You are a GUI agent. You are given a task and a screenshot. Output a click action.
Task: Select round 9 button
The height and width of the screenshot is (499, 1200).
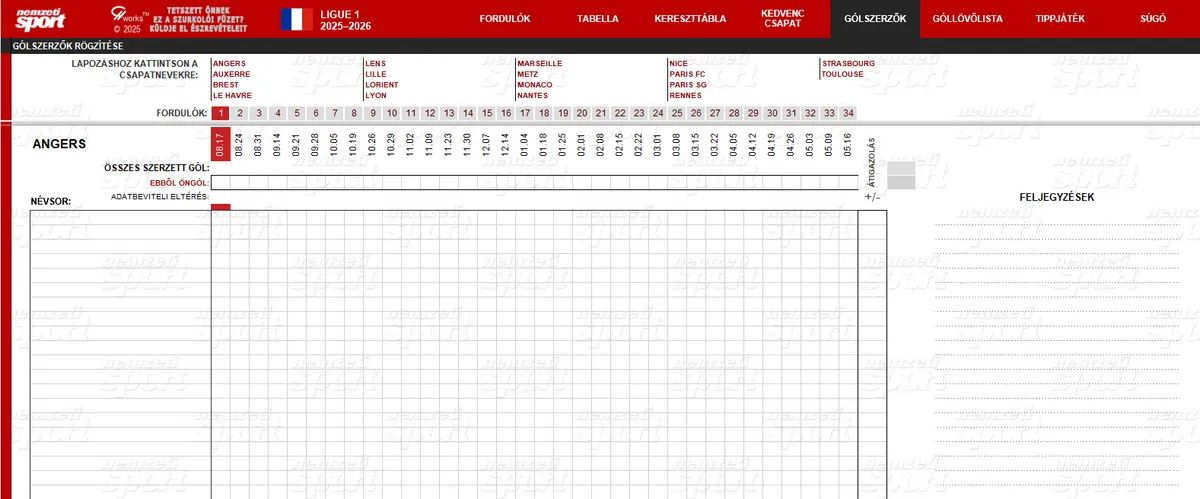coord(372,113)
